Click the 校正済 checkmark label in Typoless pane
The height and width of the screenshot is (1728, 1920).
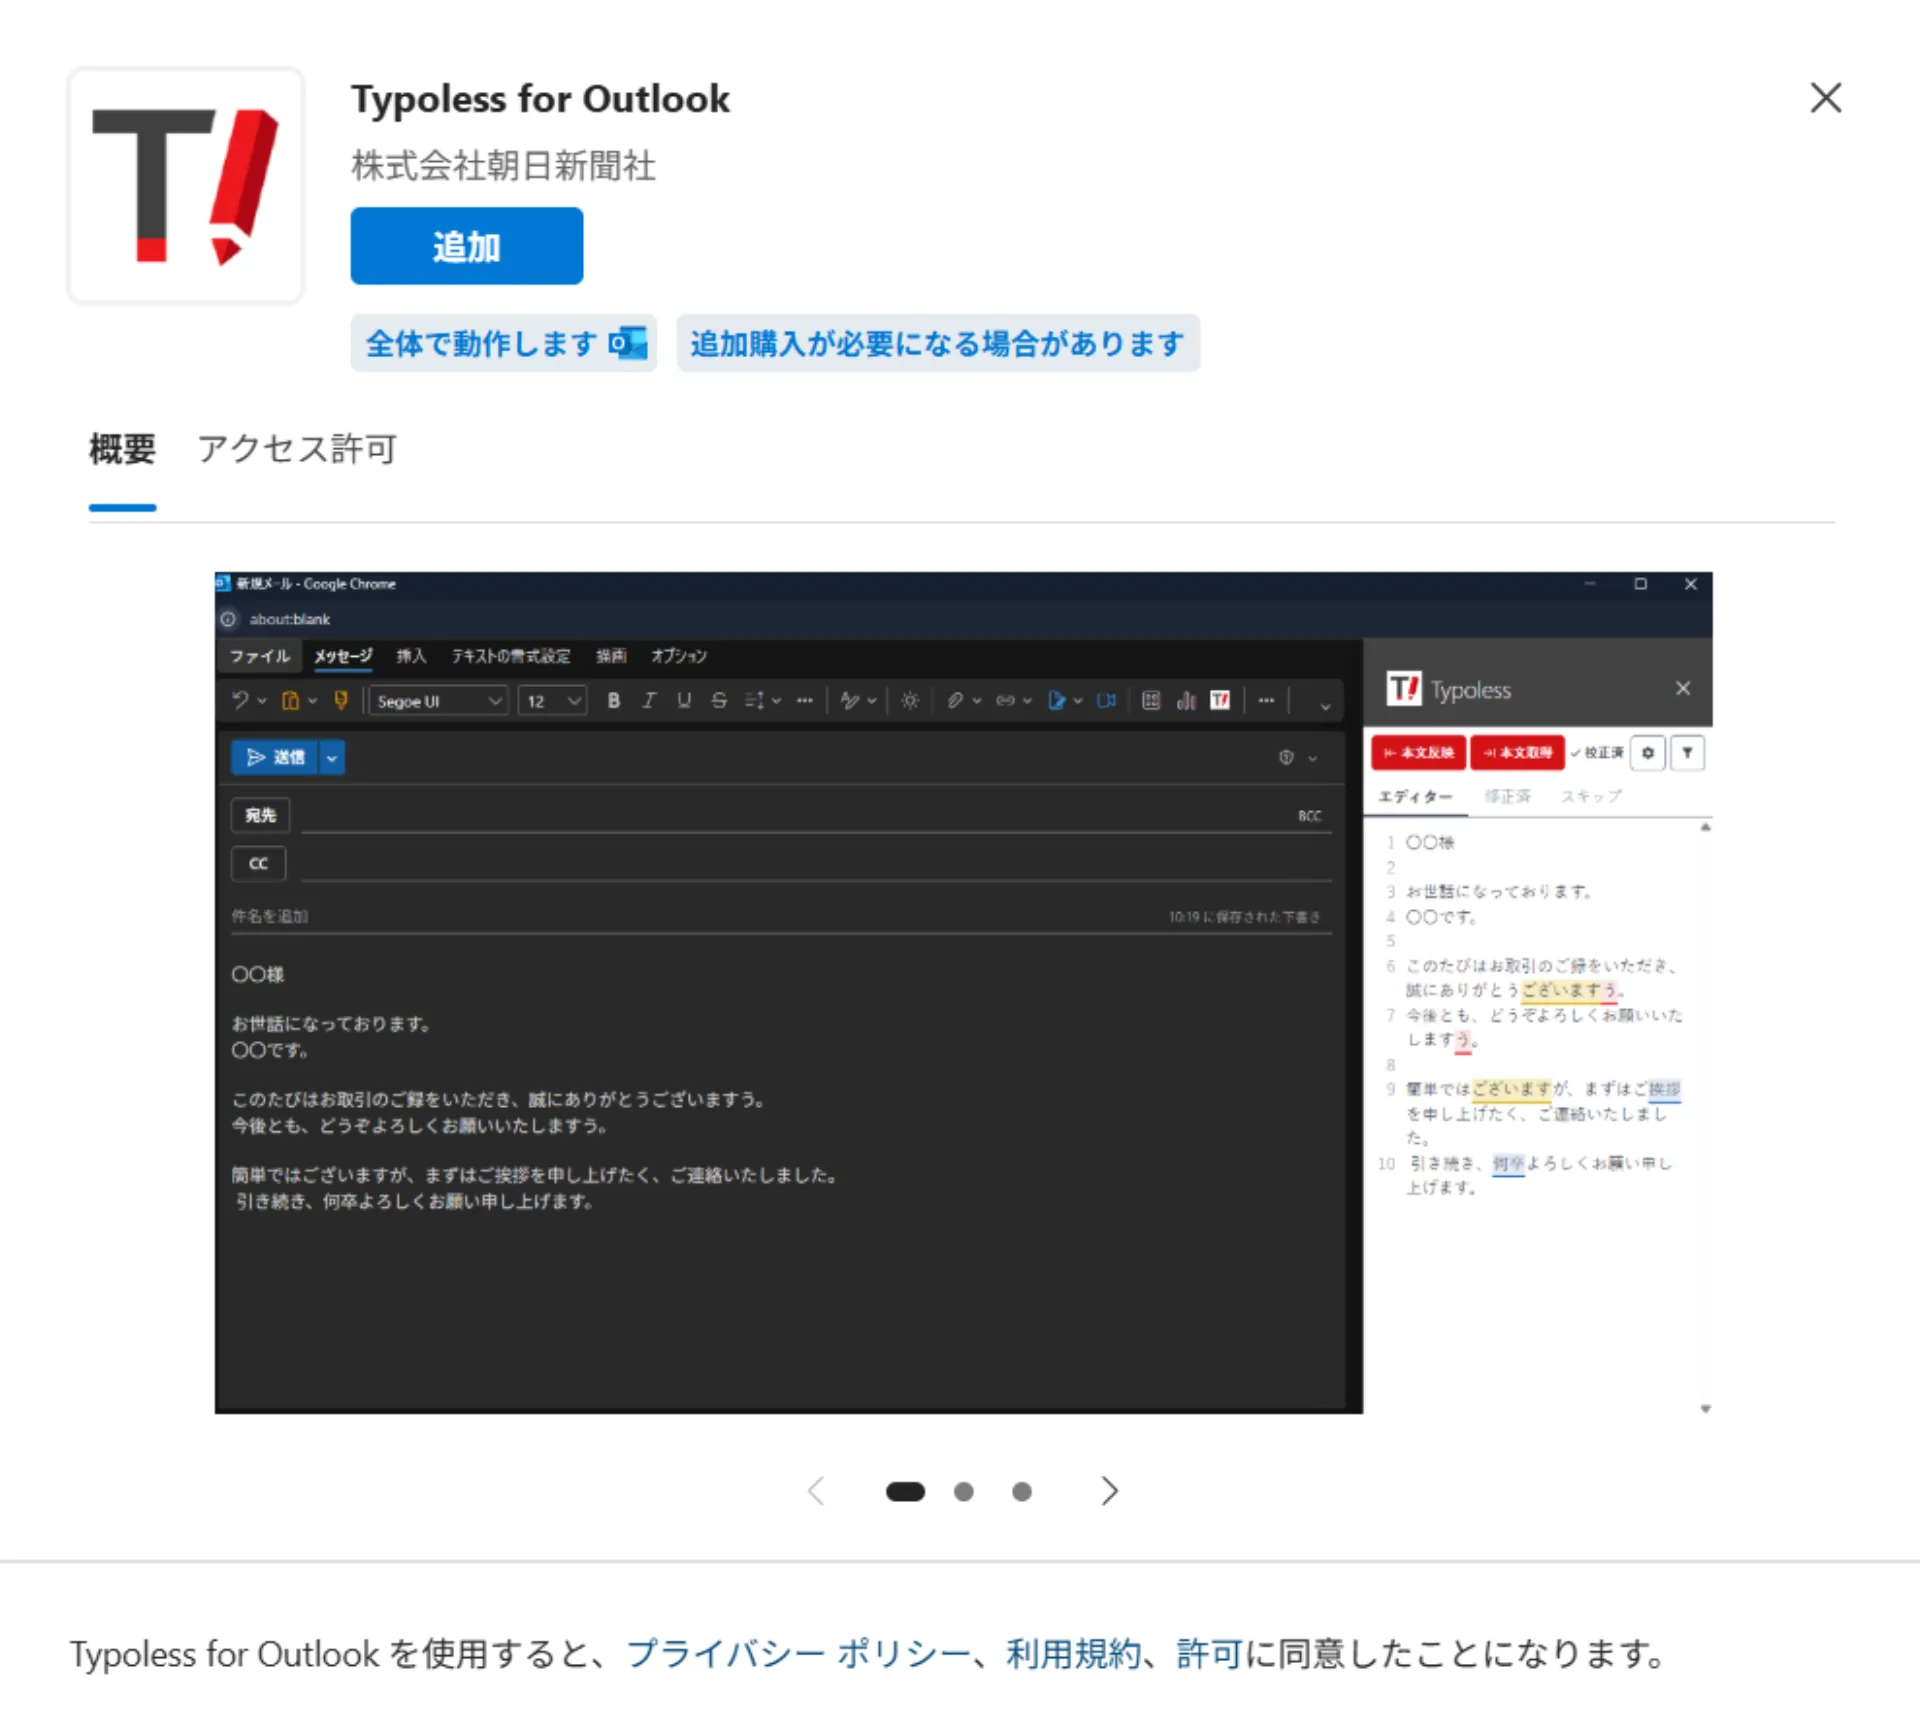coord(1597,753)
